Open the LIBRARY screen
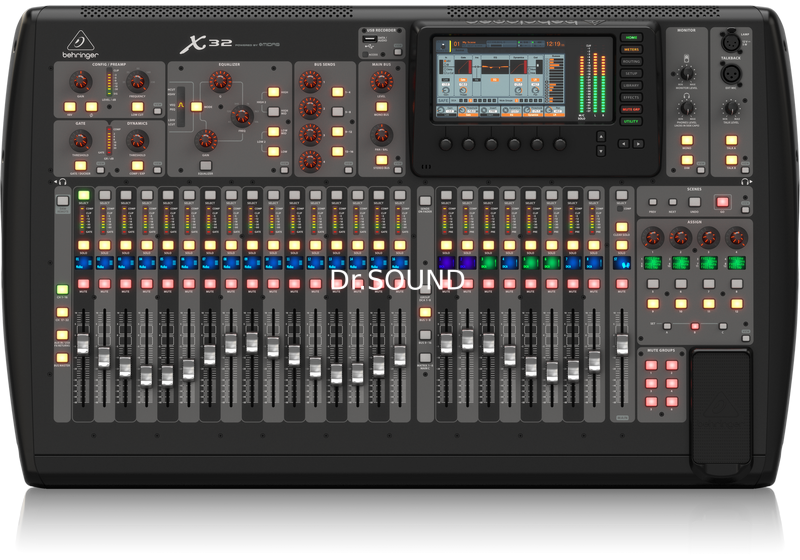This screenshot has width=800, height=560. pyautogui.click(x=631, y=86)
